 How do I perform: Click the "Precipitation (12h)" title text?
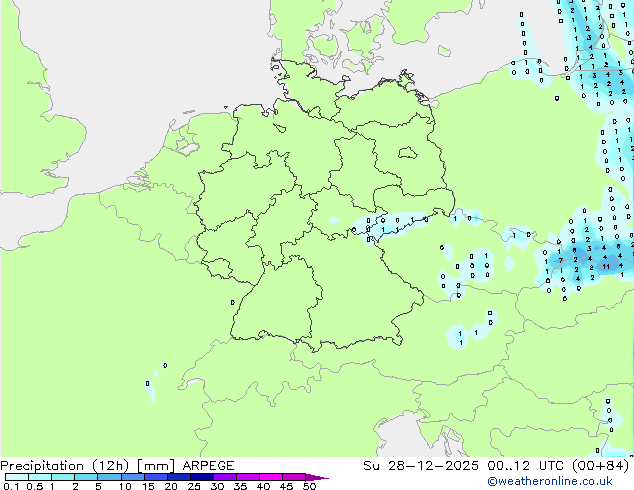coord(65,466)
